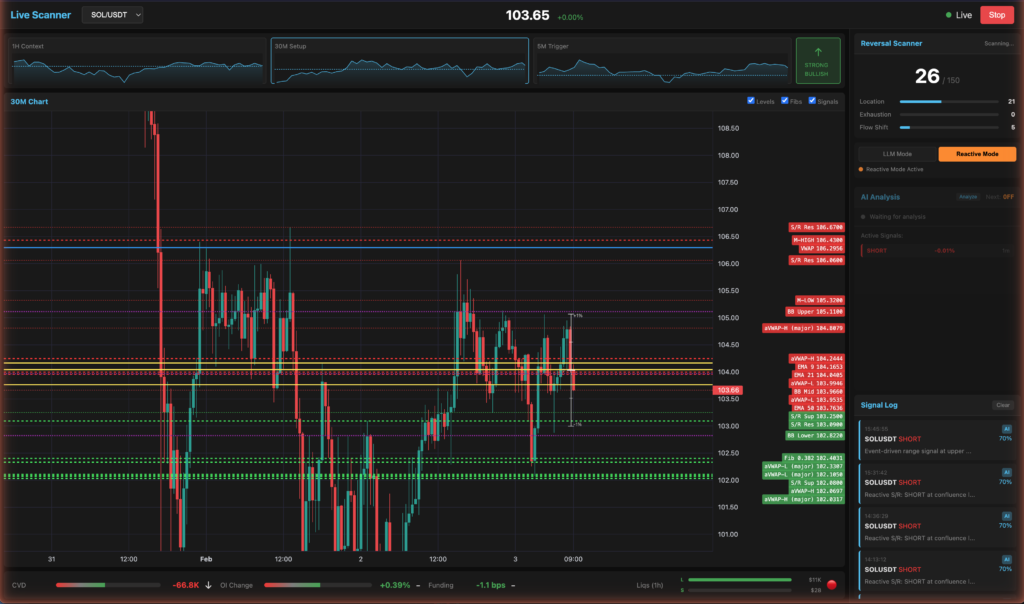Click the red SHORT indicator under Active Signals
This screenshot has height=604, width=1024.
[x=877, y=251]
